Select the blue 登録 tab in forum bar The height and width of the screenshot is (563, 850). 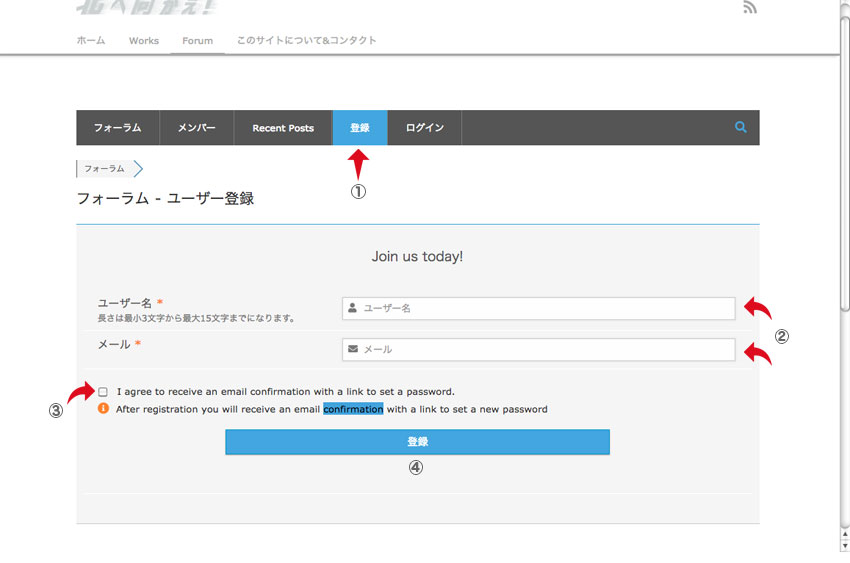[359, 128]
